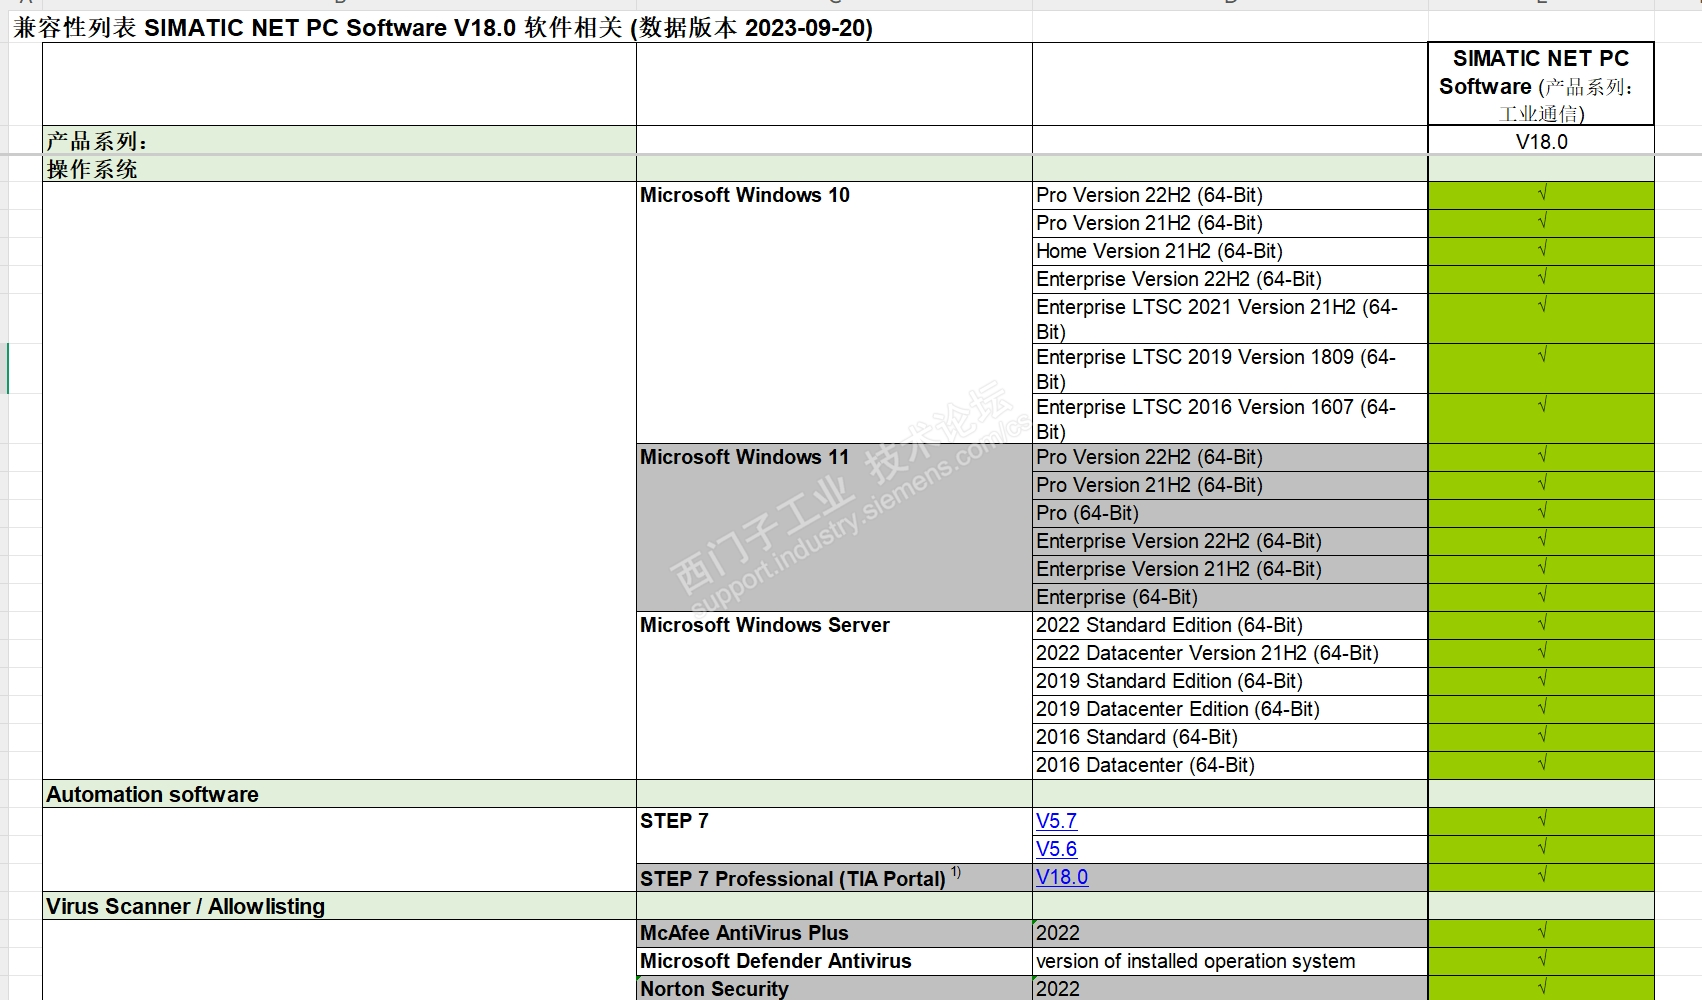Screen dimensions: 1702x1000
Task: Select the 2022 cell beside McAfee AntiVirus Plus
Action: (x=1230, y=933)
